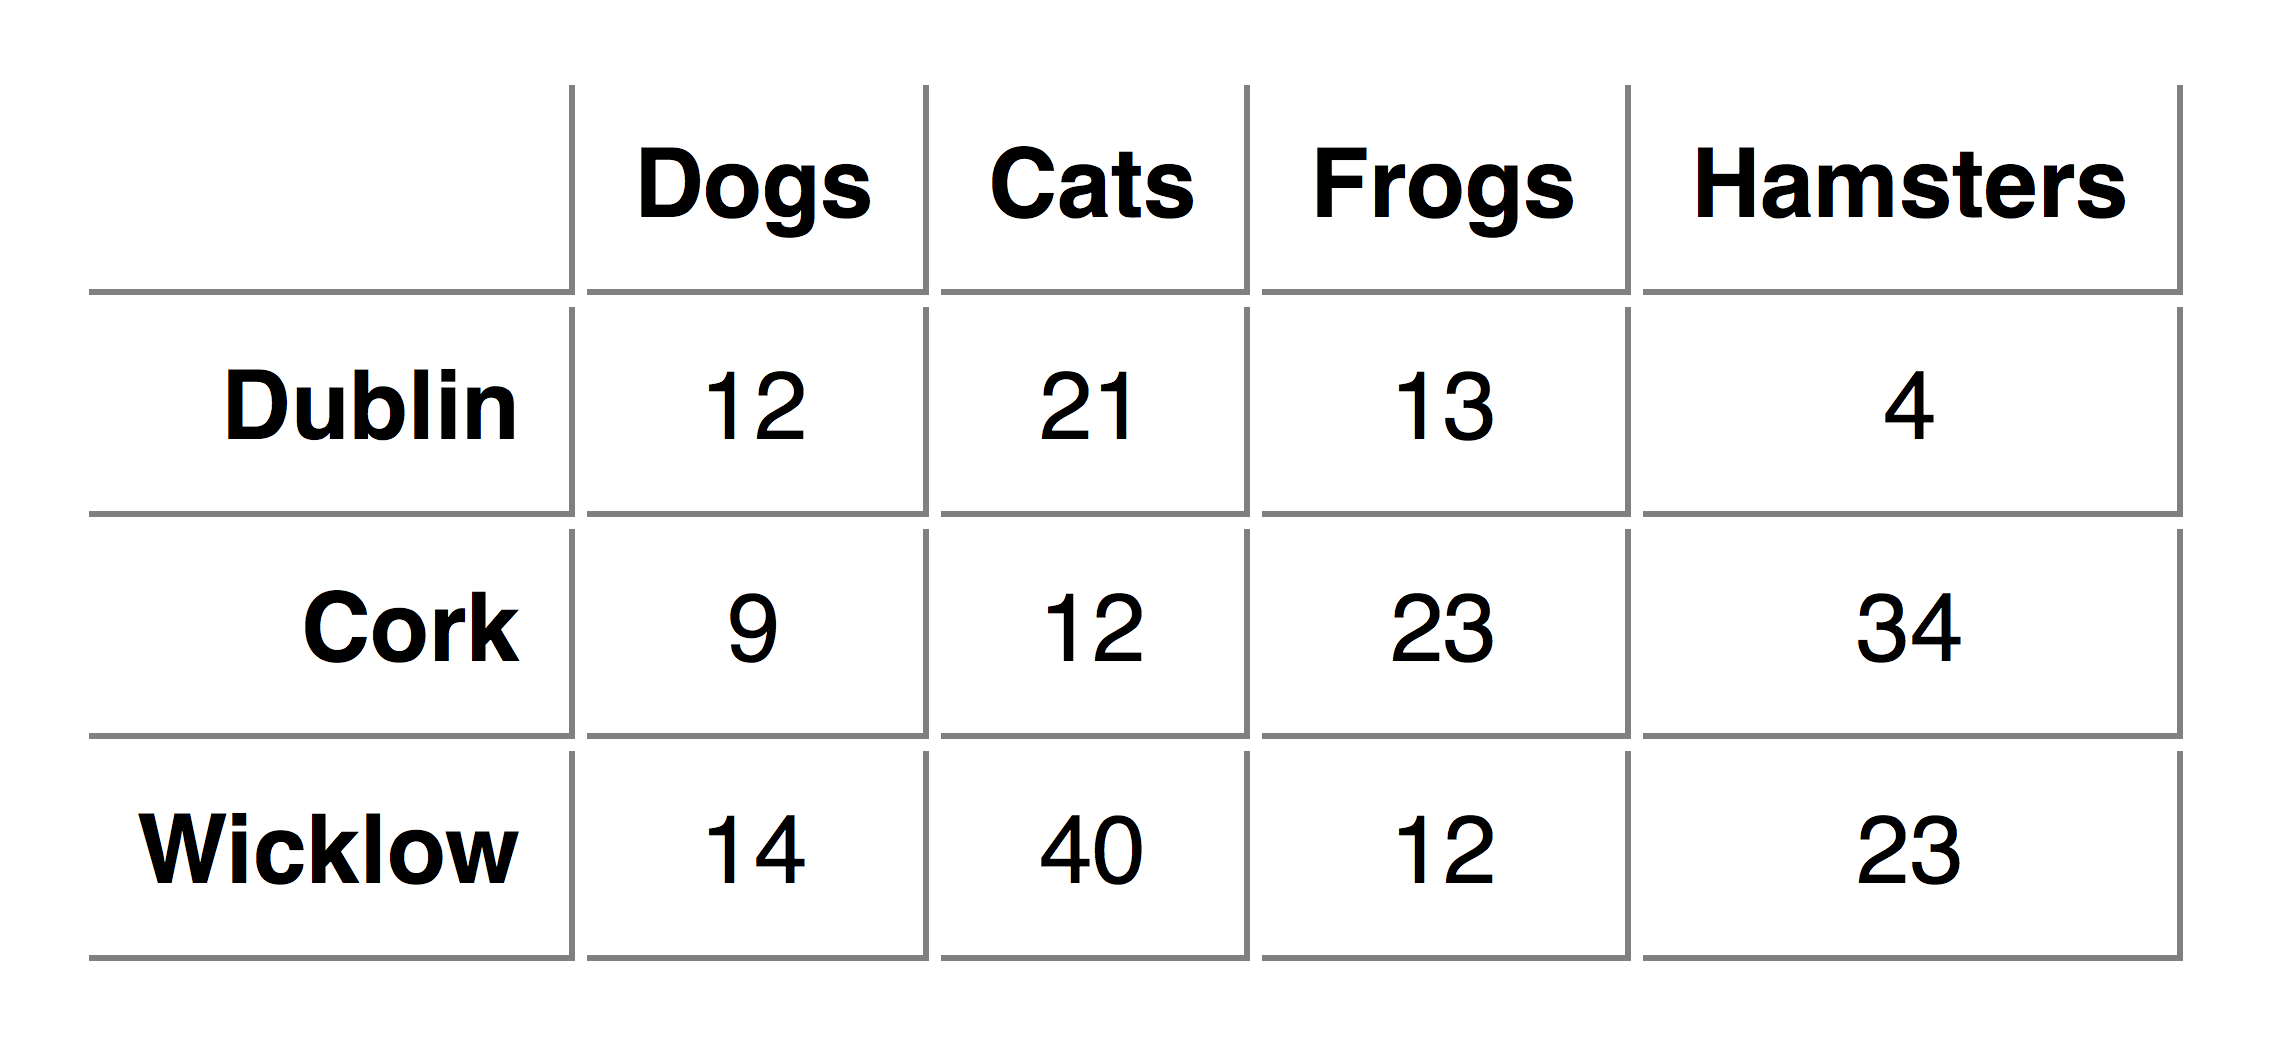Click Dublin Cats cell showing 21
Image resolution: width=2284 pixels, height=1064 pixels.
point(1095,411)
